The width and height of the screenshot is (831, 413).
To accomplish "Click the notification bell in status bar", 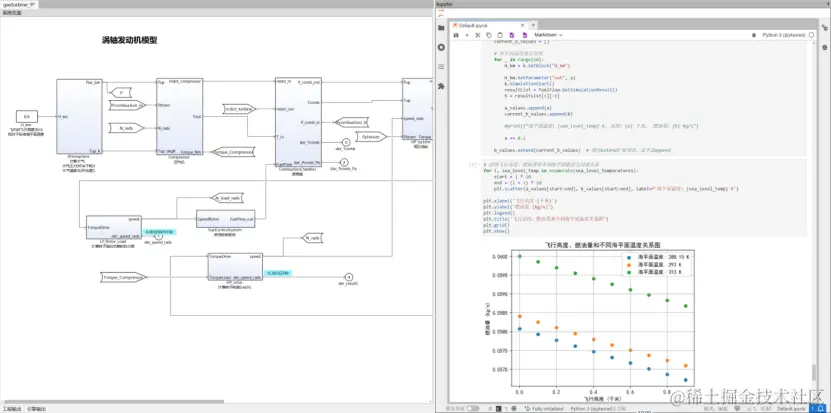I will click(822, 409).
